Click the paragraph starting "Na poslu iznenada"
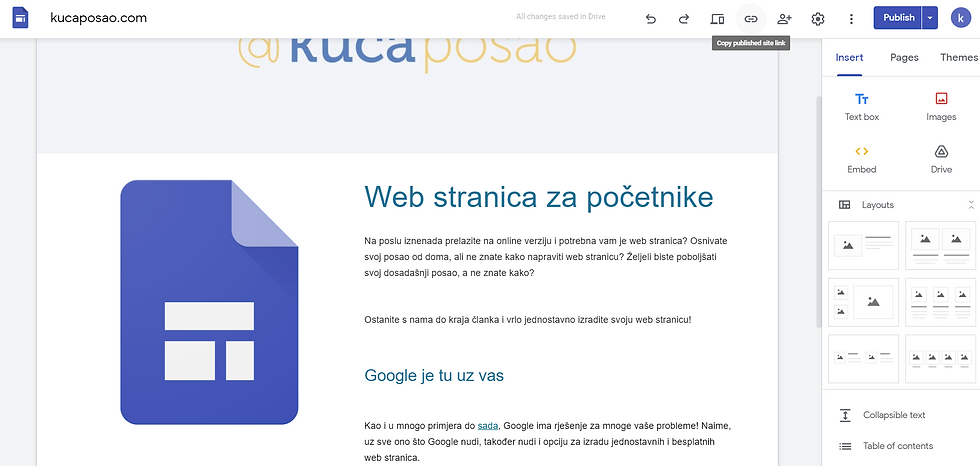Image resolution: width=980 pixels, height=466 pixels. [x=545, y=257]
